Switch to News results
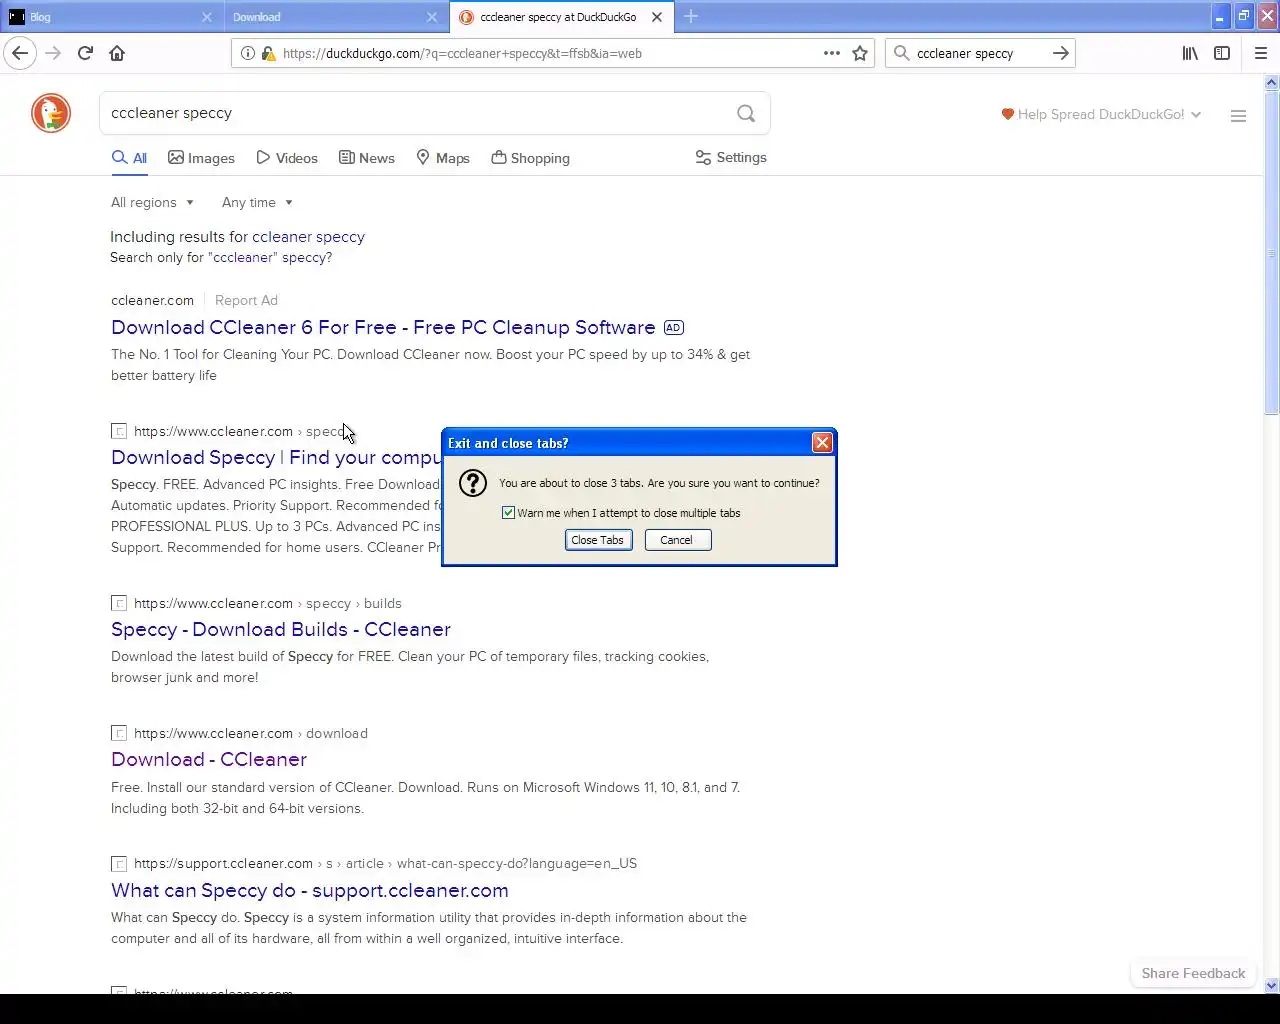The image size is (1280, 1024). click(x=367, y=158)
